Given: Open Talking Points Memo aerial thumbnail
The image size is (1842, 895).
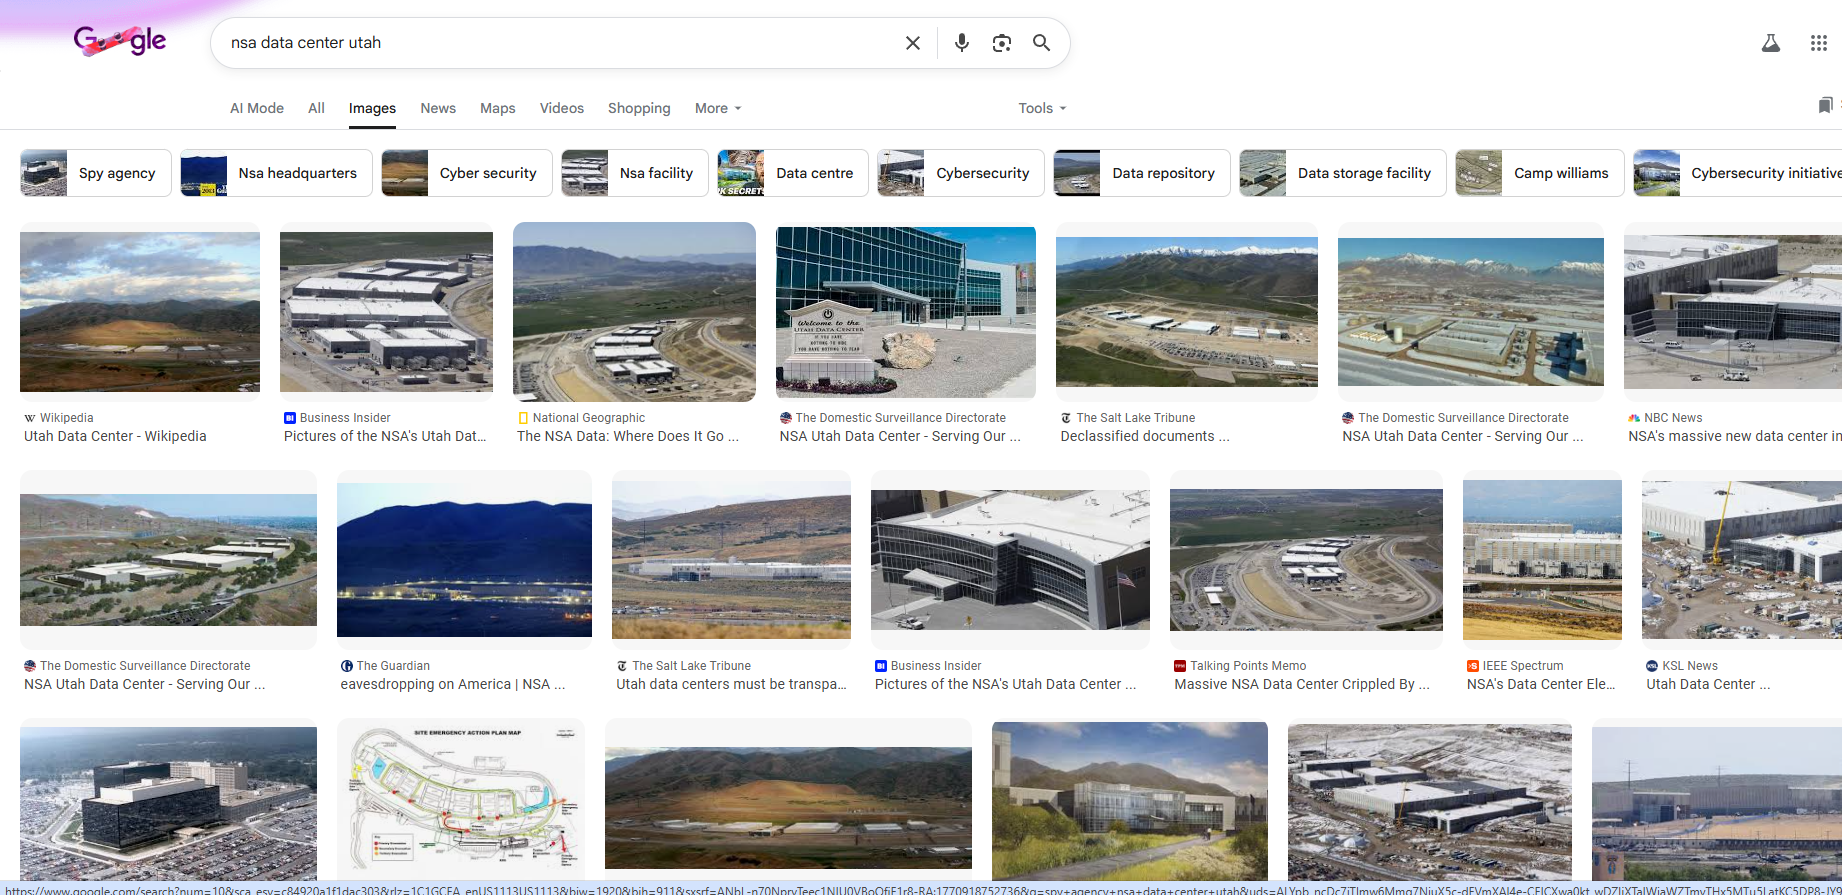Looking at the screenshot, I should coord(1306,560).
